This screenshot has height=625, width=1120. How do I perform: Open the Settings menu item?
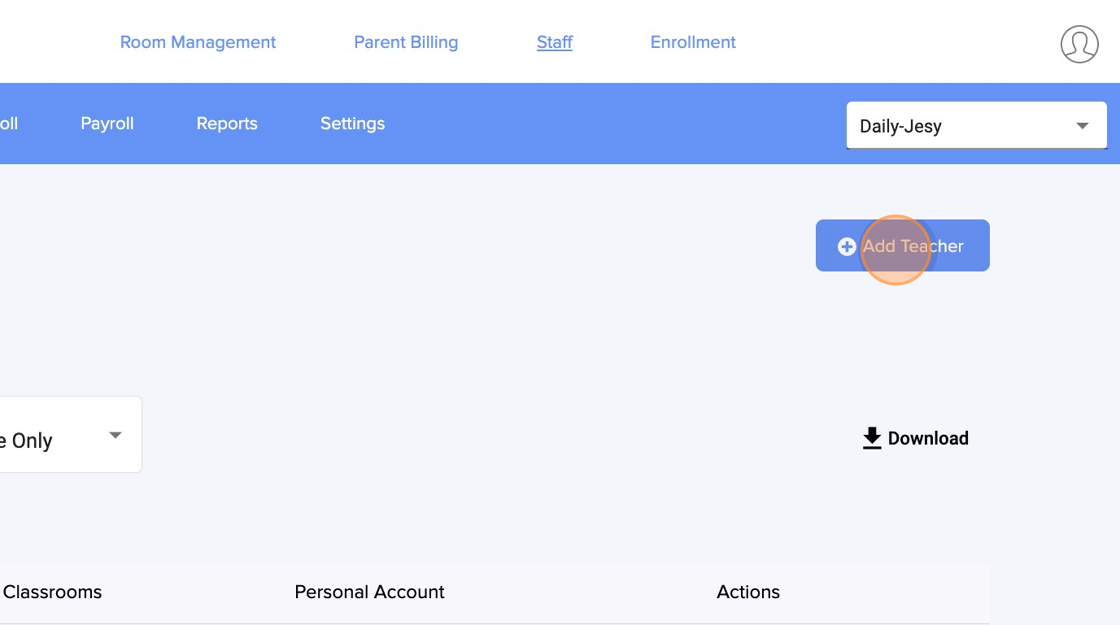[x=352, y=123]
